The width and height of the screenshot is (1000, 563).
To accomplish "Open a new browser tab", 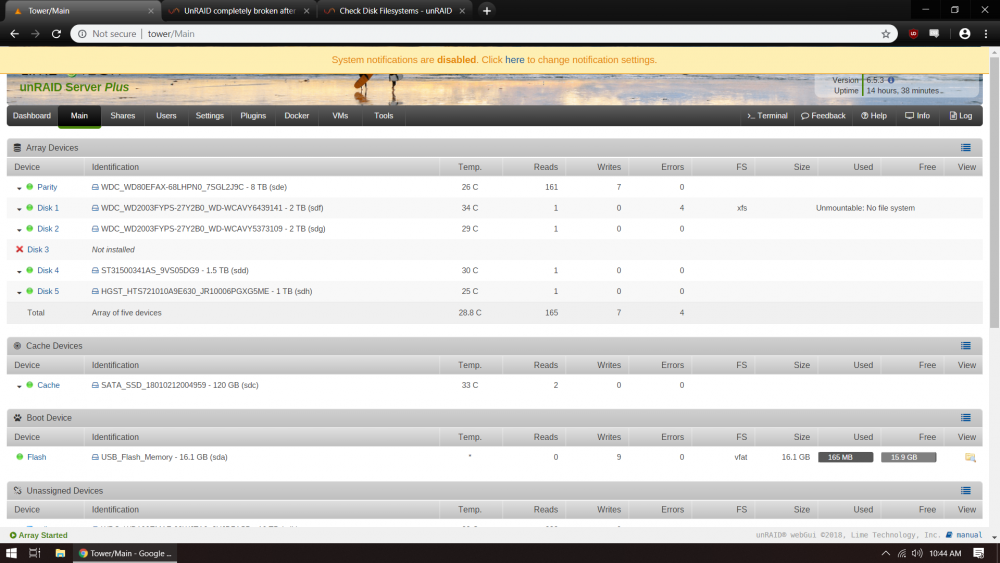I will (487, 11).
